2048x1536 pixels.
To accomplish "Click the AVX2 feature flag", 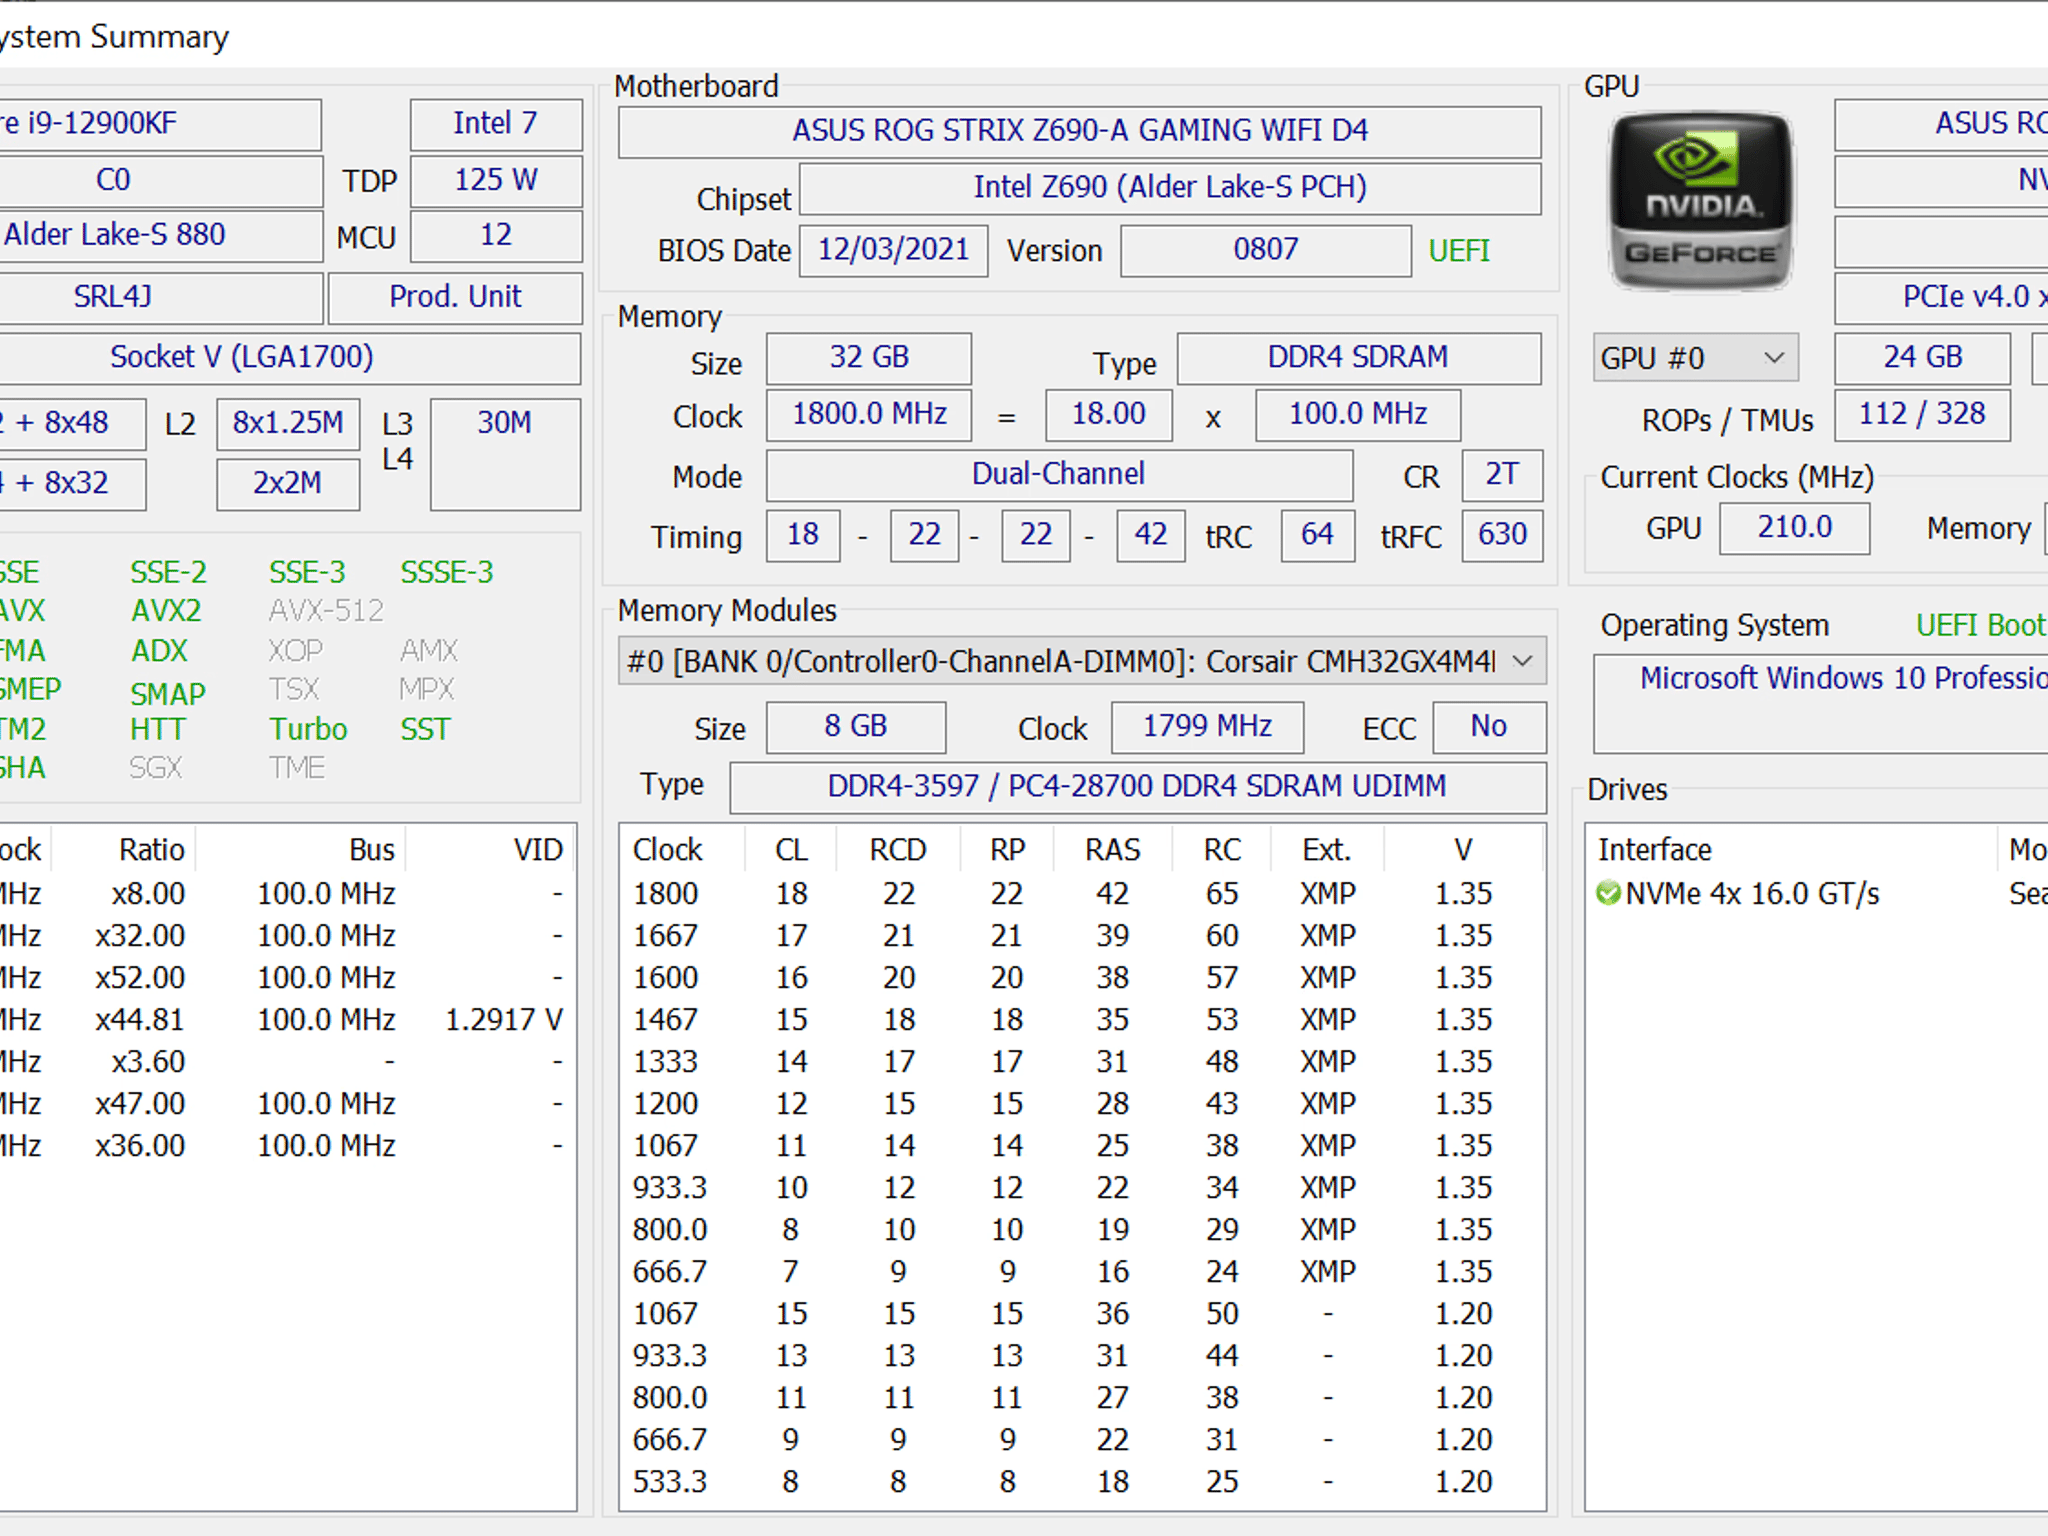I will (166, 610).
